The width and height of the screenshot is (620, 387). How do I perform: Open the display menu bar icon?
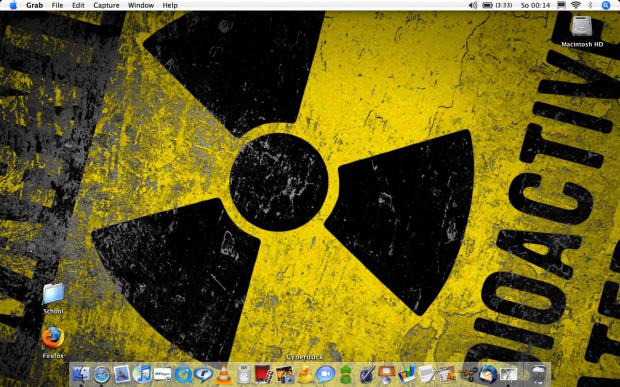[x=561, y=5]
